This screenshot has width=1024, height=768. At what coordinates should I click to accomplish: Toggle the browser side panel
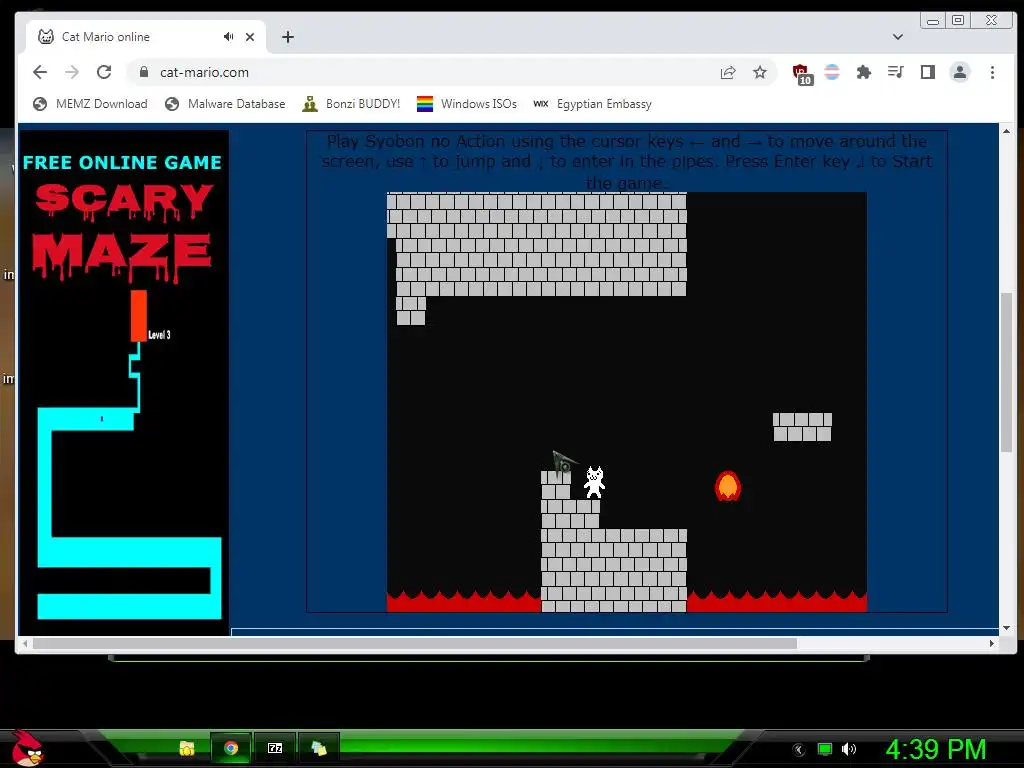927,72
